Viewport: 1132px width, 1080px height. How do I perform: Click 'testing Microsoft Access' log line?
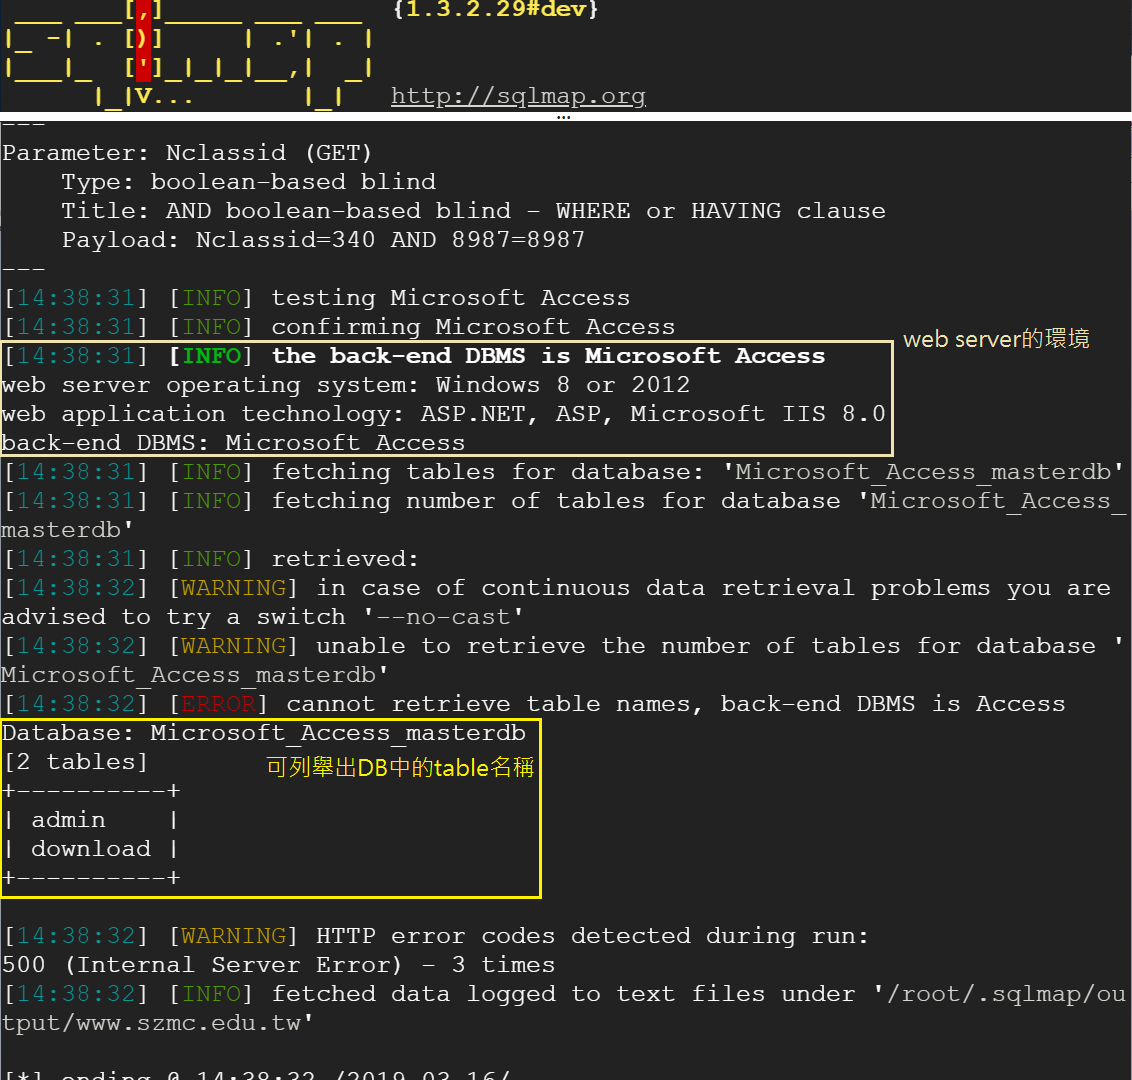coord(317,298)
